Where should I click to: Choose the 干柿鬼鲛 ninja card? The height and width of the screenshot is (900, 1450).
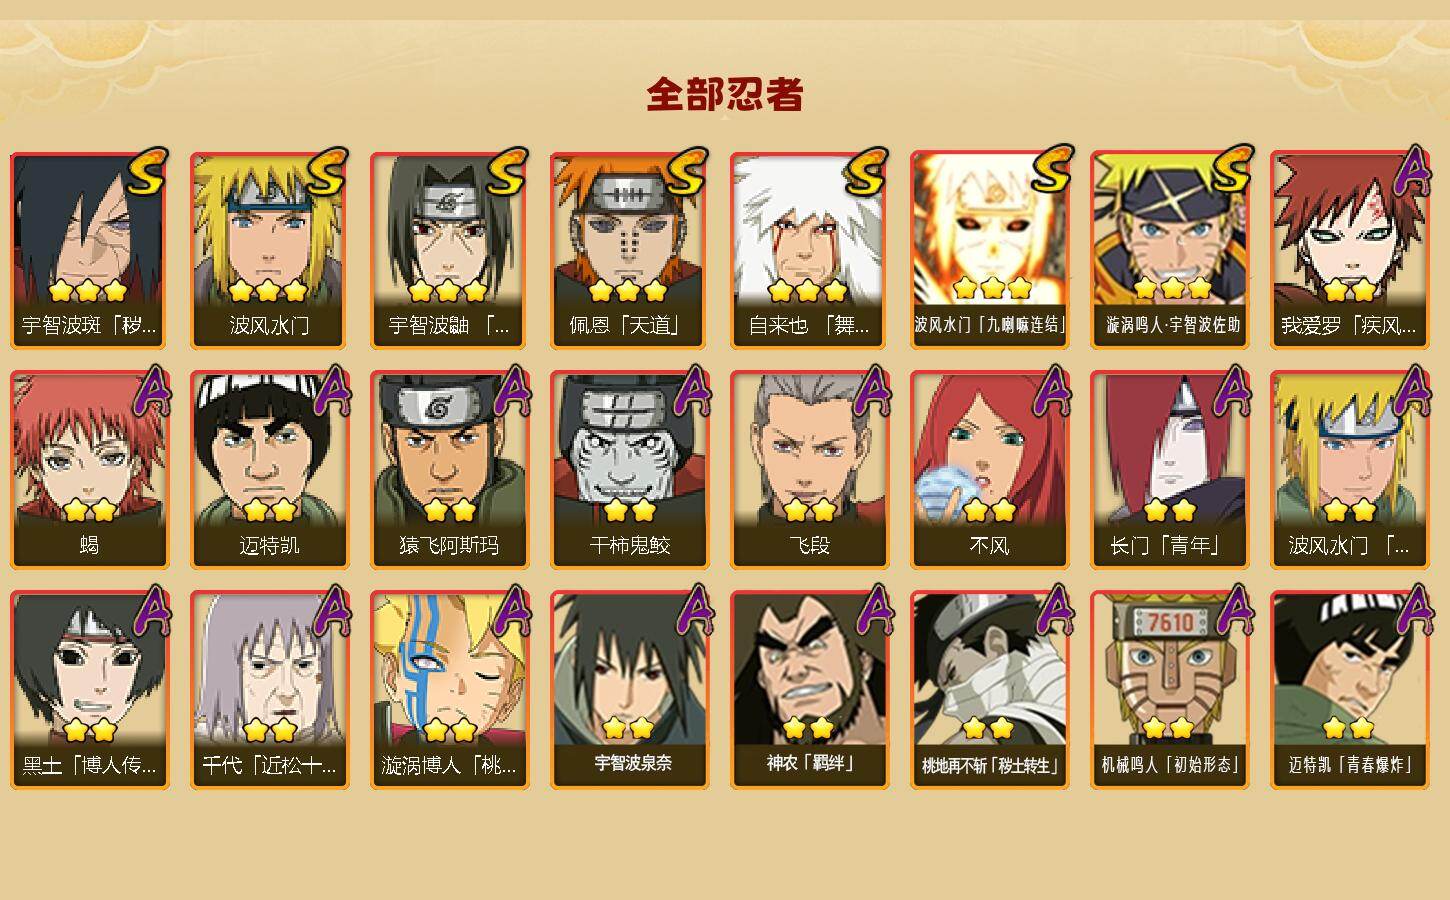tap(629, 470)
